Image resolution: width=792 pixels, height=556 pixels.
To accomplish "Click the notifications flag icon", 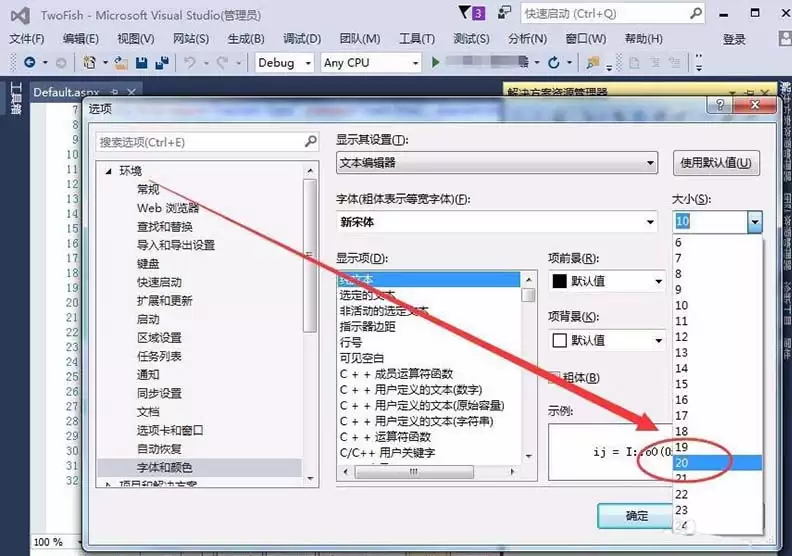I will (x=462, y=13).
